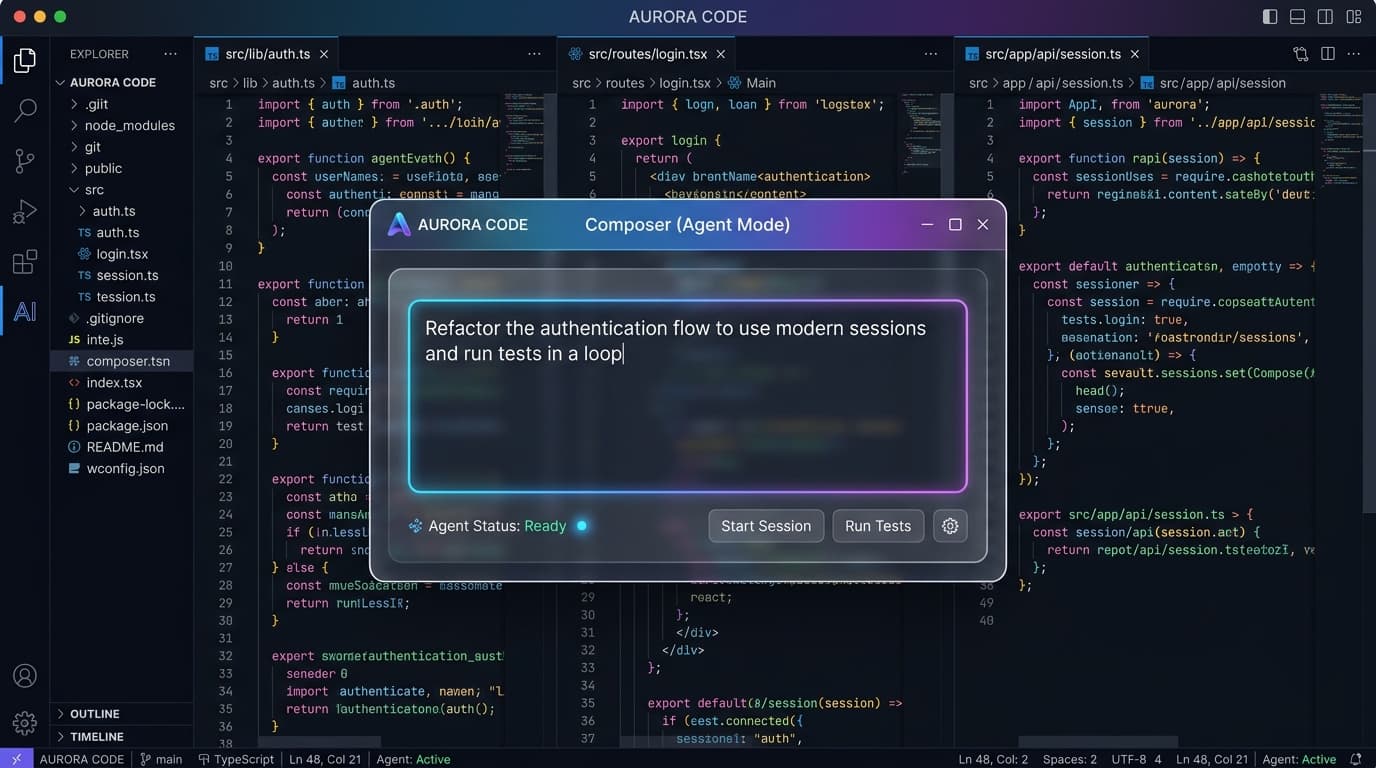
Task: Collapse the AURORA CODE root folder
Action: pyautogui.click(x=61, y=82)
